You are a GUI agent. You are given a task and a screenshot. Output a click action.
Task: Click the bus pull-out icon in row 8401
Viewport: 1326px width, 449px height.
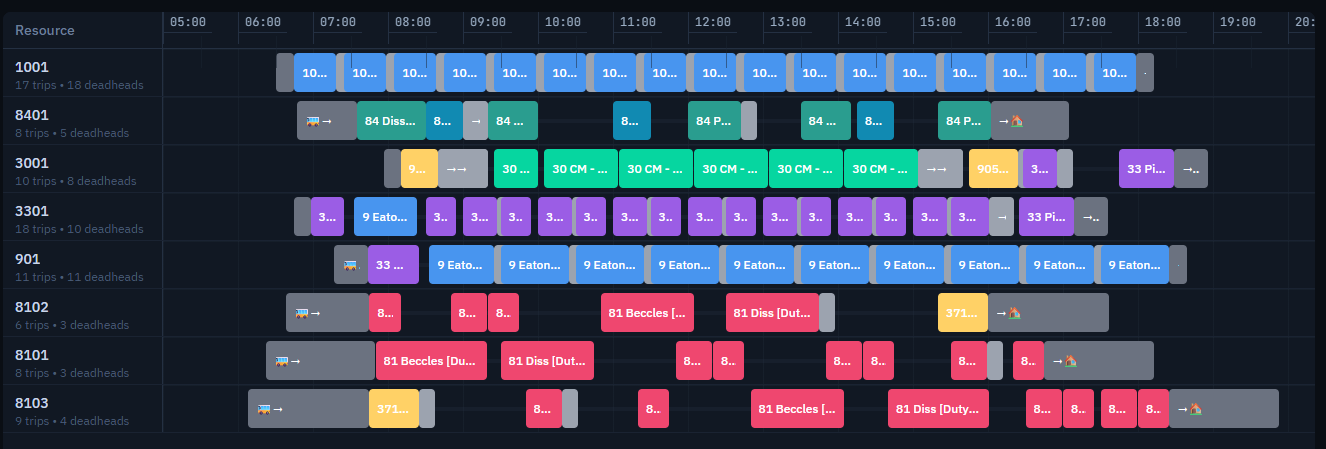(313, 121)
